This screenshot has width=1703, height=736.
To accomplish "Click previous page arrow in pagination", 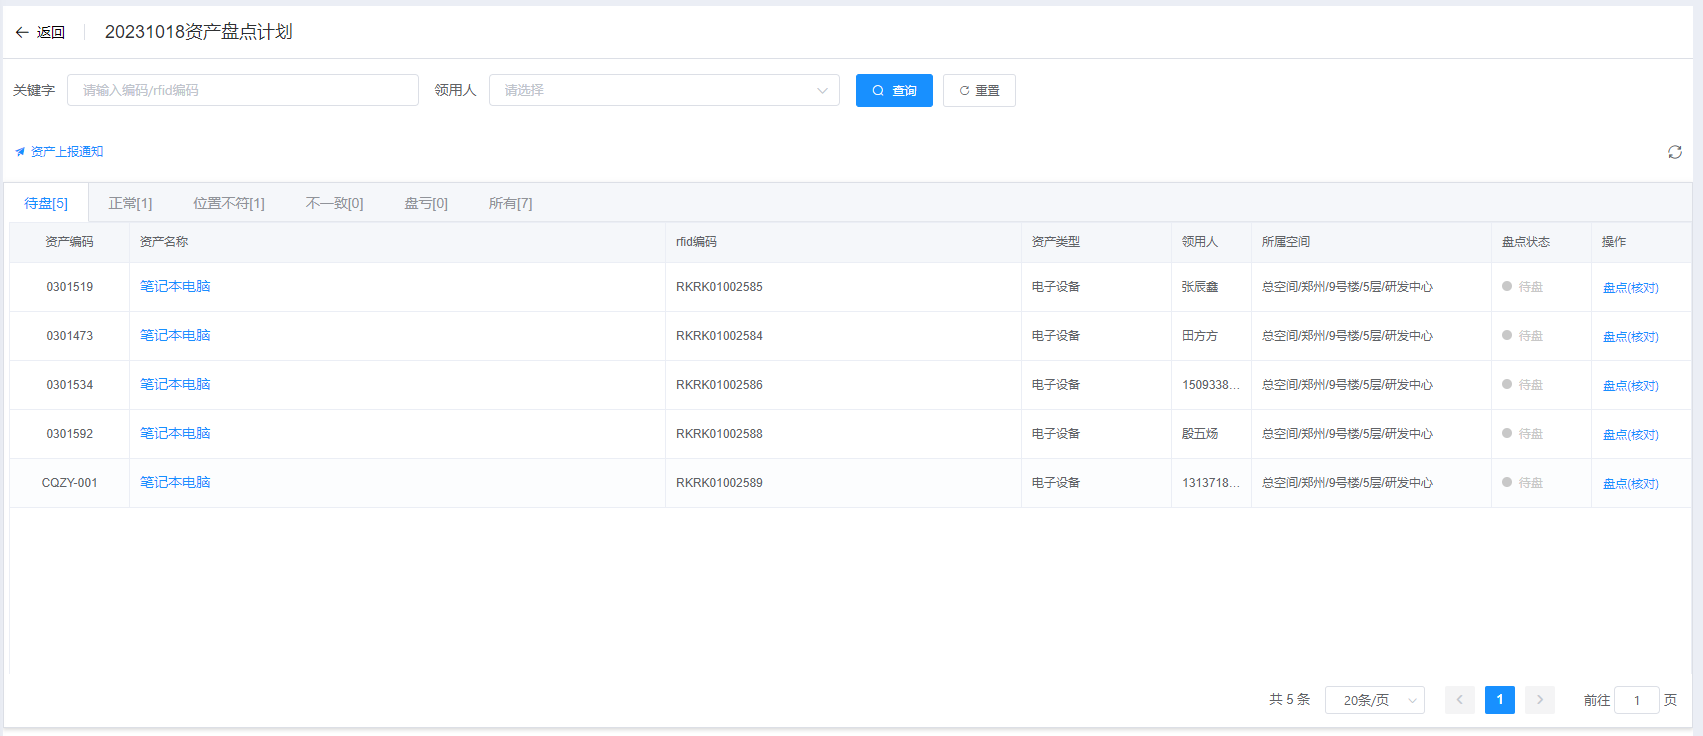I will 1459,700.
